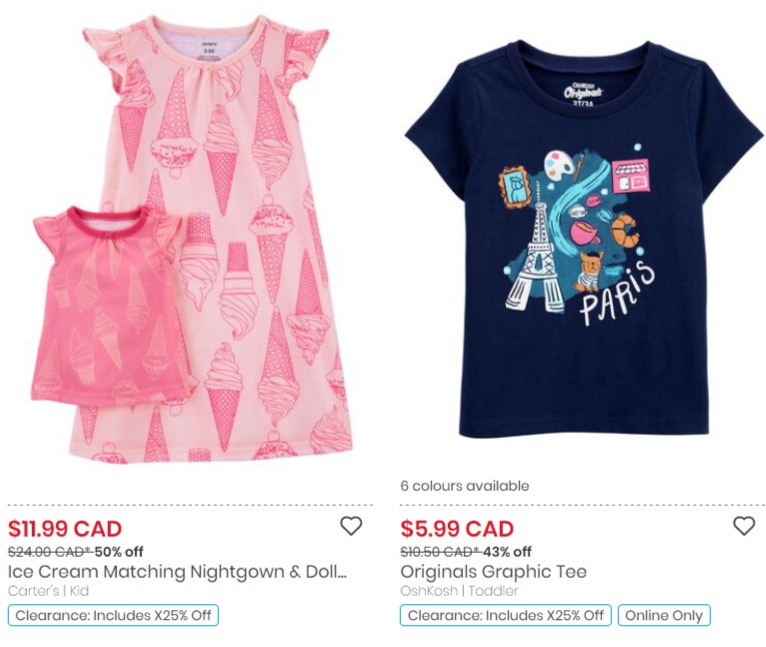Click the struck-through $24.00 CAD original price

click(50, 552)
